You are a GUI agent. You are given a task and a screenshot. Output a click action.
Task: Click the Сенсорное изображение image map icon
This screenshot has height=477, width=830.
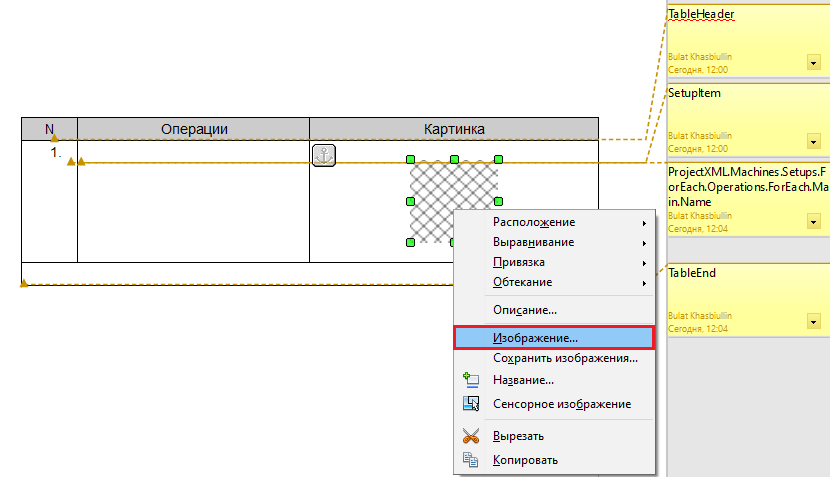471,404
